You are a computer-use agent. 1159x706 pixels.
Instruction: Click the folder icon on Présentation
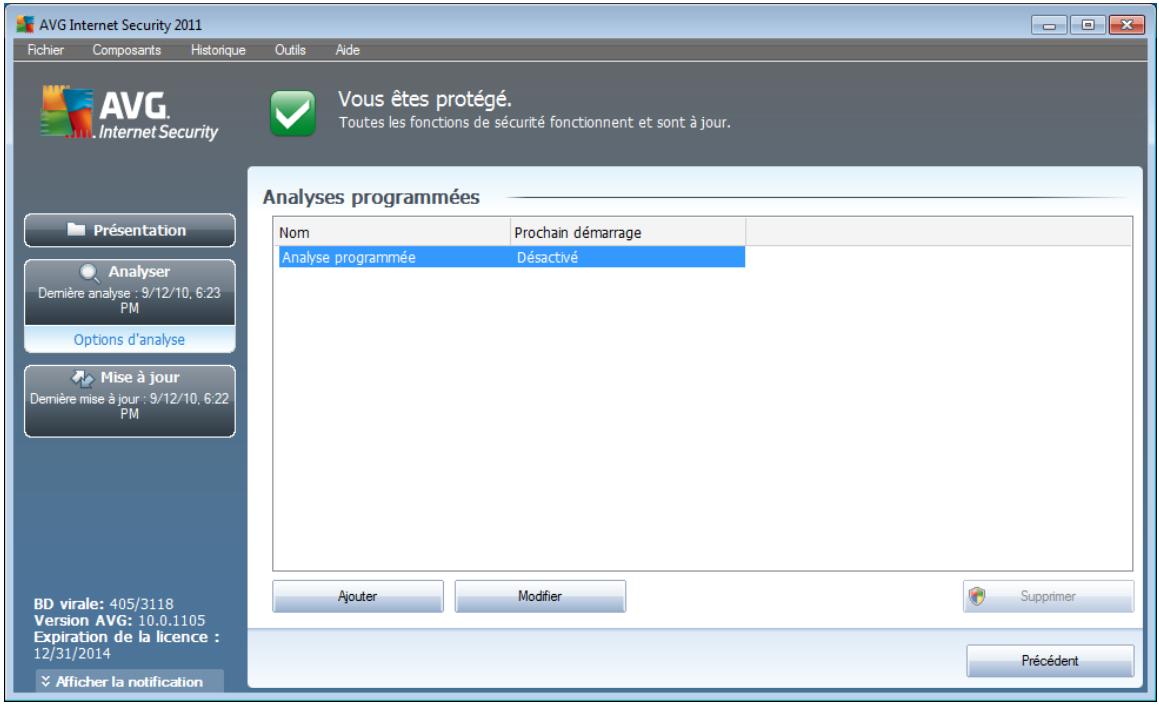point(76,229)
